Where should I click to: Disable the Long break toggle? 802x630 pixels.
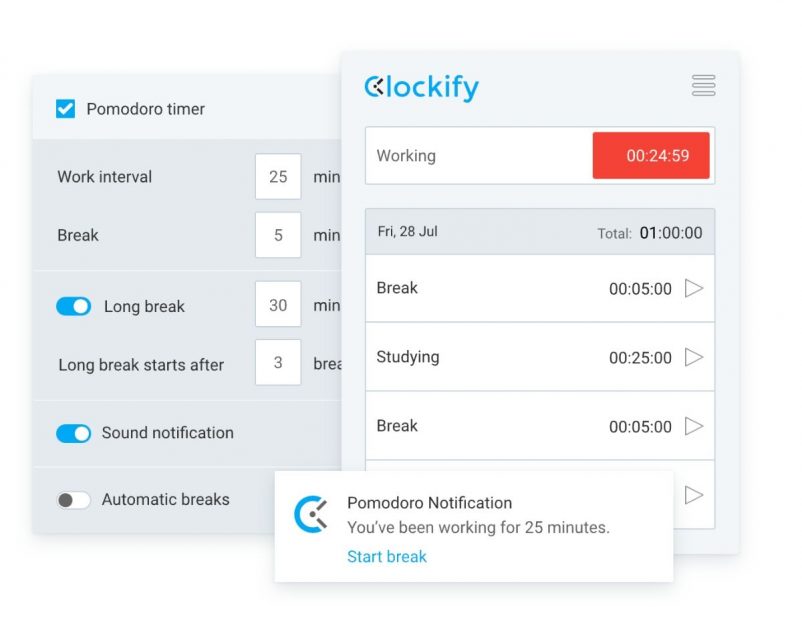tap(74, 307)
